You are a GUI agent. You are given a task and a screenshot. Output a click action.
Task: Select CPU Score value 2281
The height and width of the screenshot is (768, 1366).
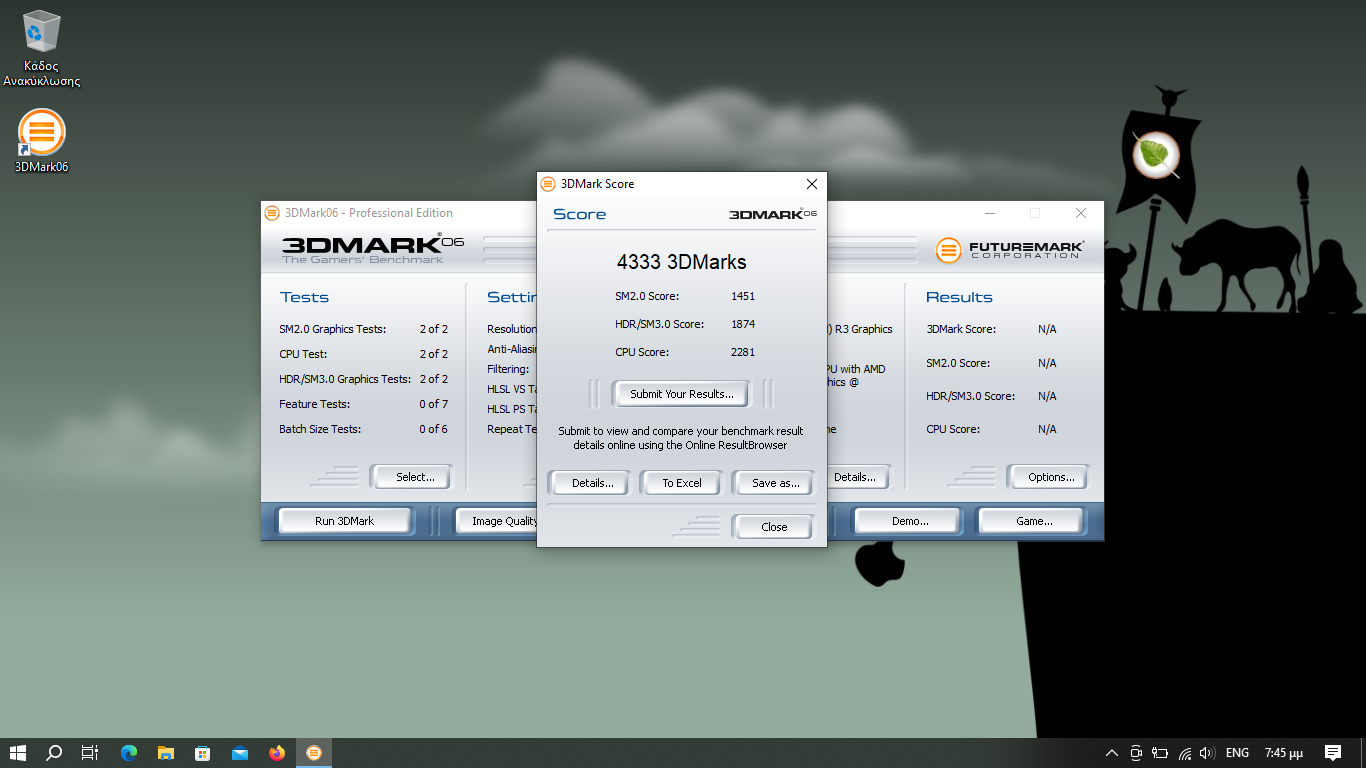[x=743, y=352]
